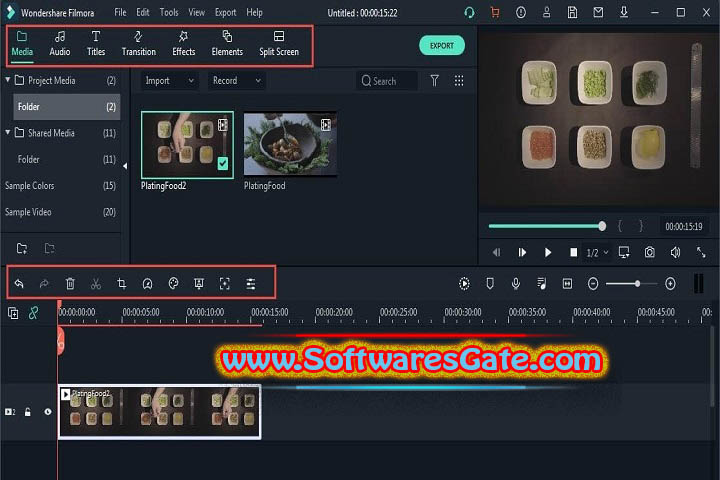Select the Folder (11) under Shared Media
Image resolution: width=720 pixels, height=480 pixels.
pos(67,159)
